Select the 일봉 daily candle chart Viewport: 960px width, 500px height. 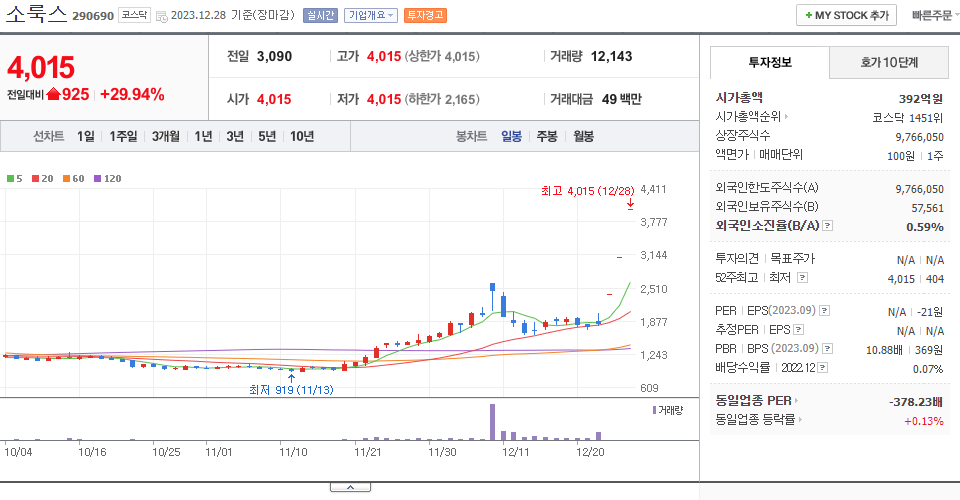511,136
